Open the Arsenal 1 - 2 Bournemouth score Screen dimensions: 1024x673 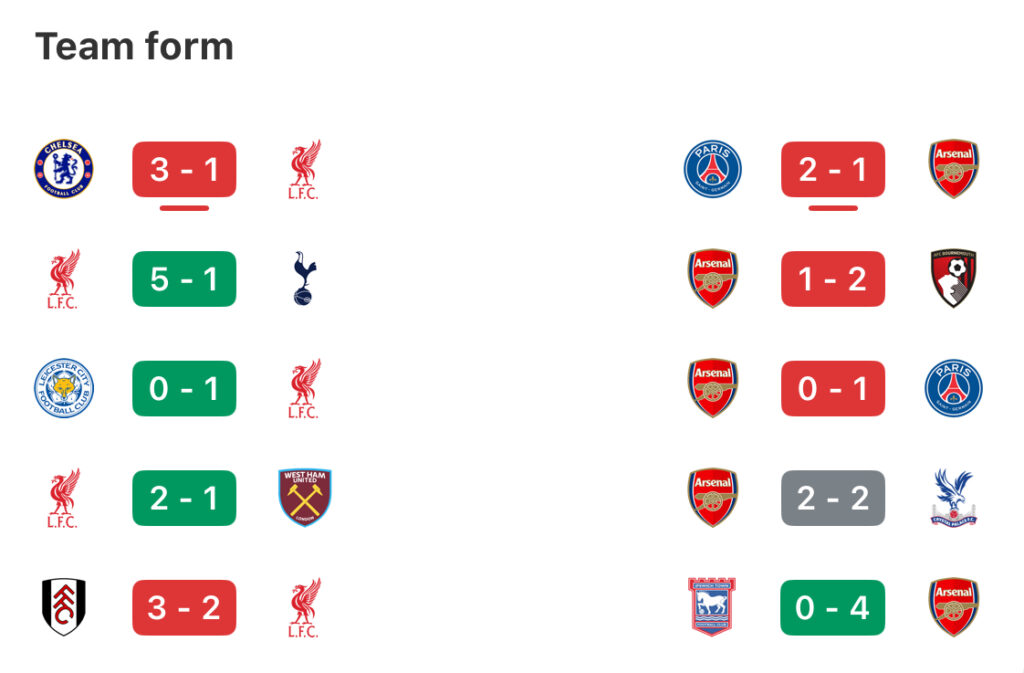point(833,279)
